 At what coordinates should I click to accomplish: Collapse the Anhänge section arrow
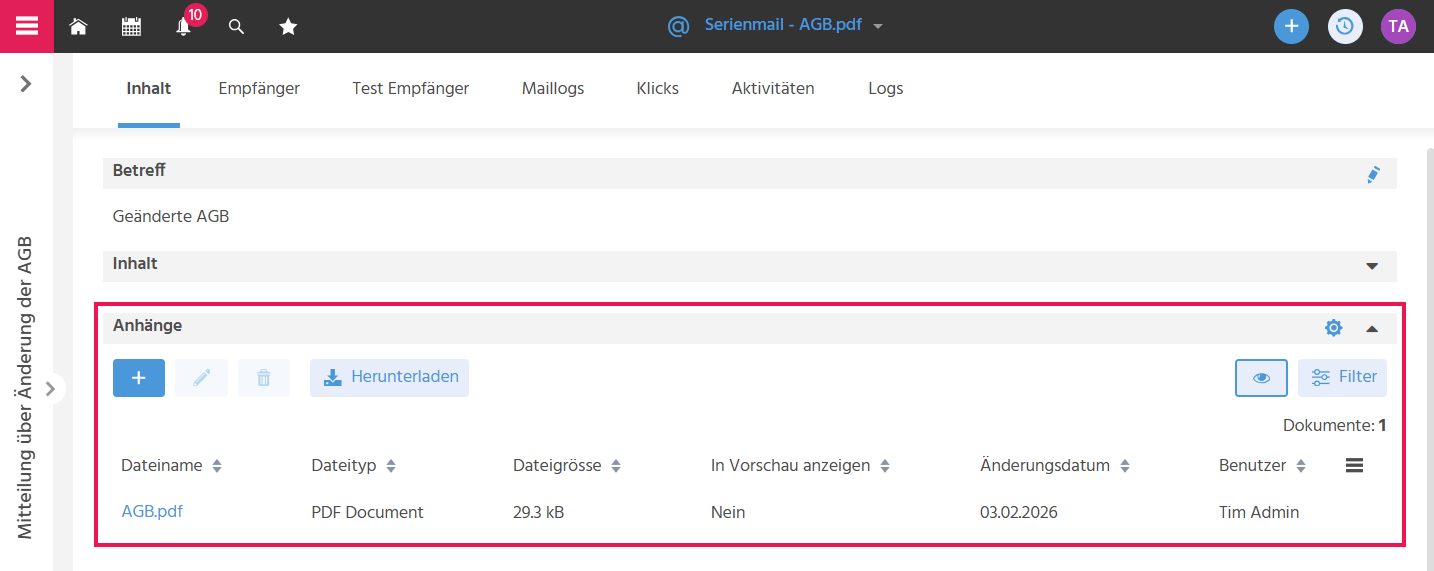coord(1372,329)
